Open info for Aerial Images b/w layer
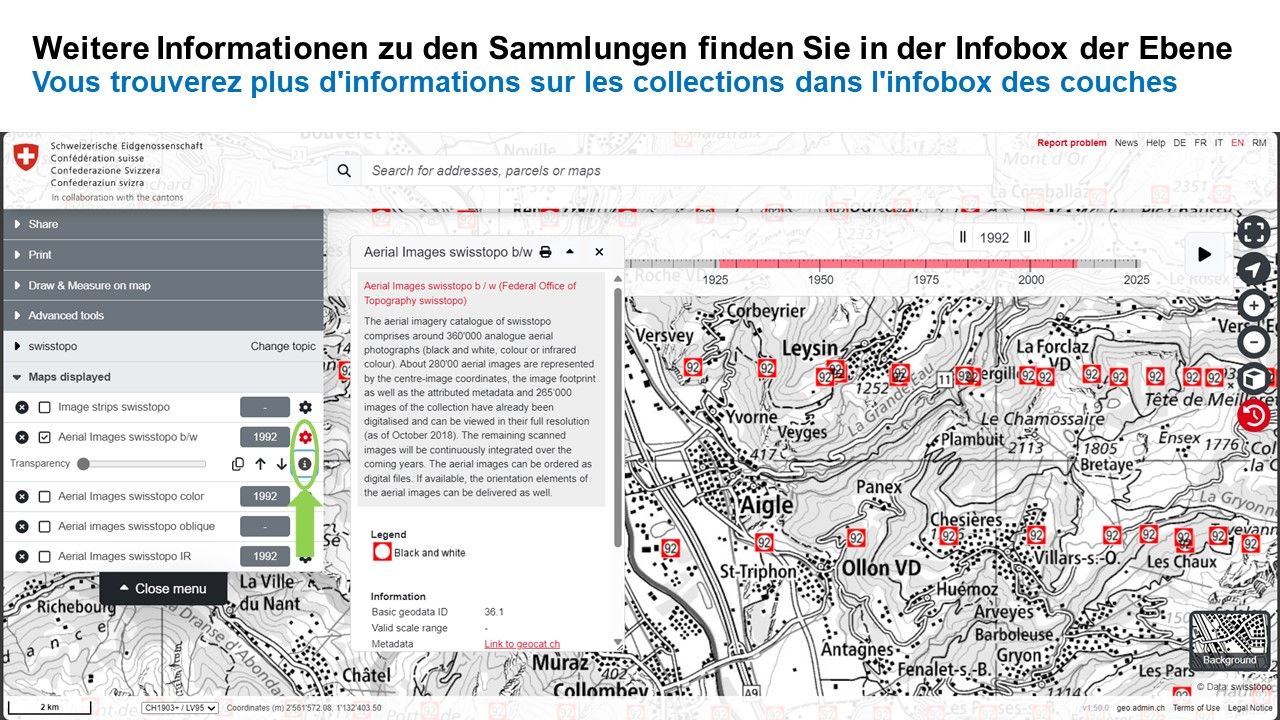Viewport: 1280px width, 720px height. tap(305, 464)
